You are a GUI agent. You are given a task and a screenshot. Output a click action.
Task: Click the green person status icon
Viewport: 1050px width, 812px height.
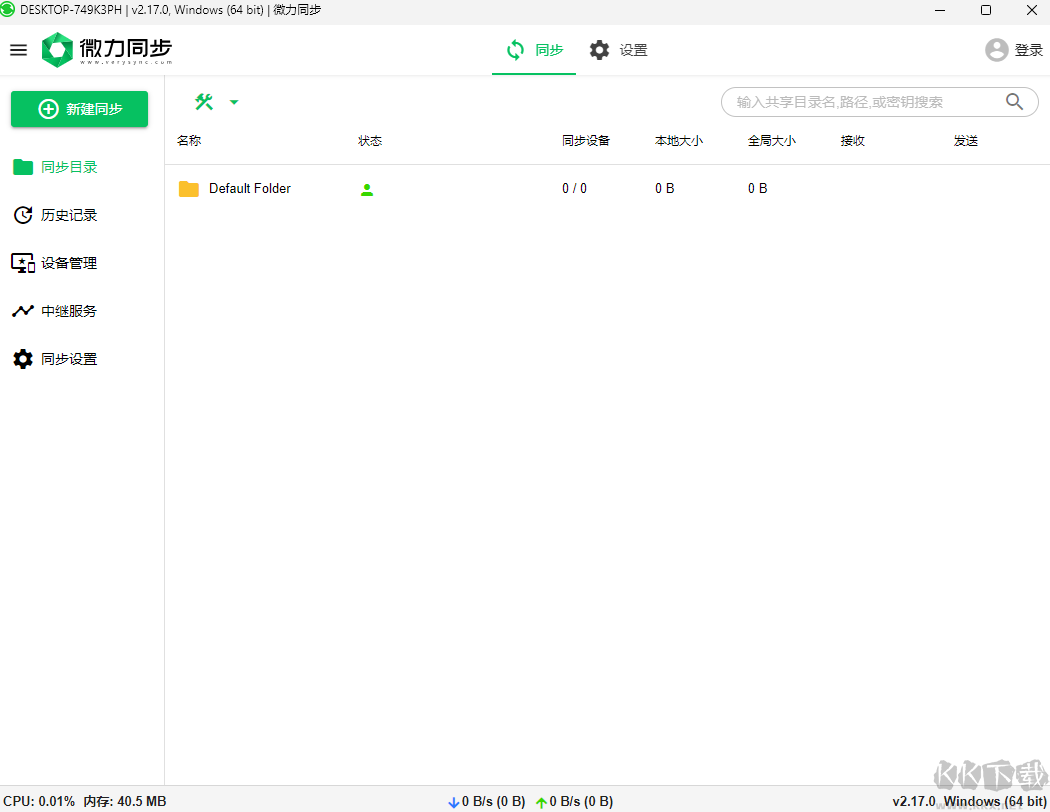click(367, 189)
